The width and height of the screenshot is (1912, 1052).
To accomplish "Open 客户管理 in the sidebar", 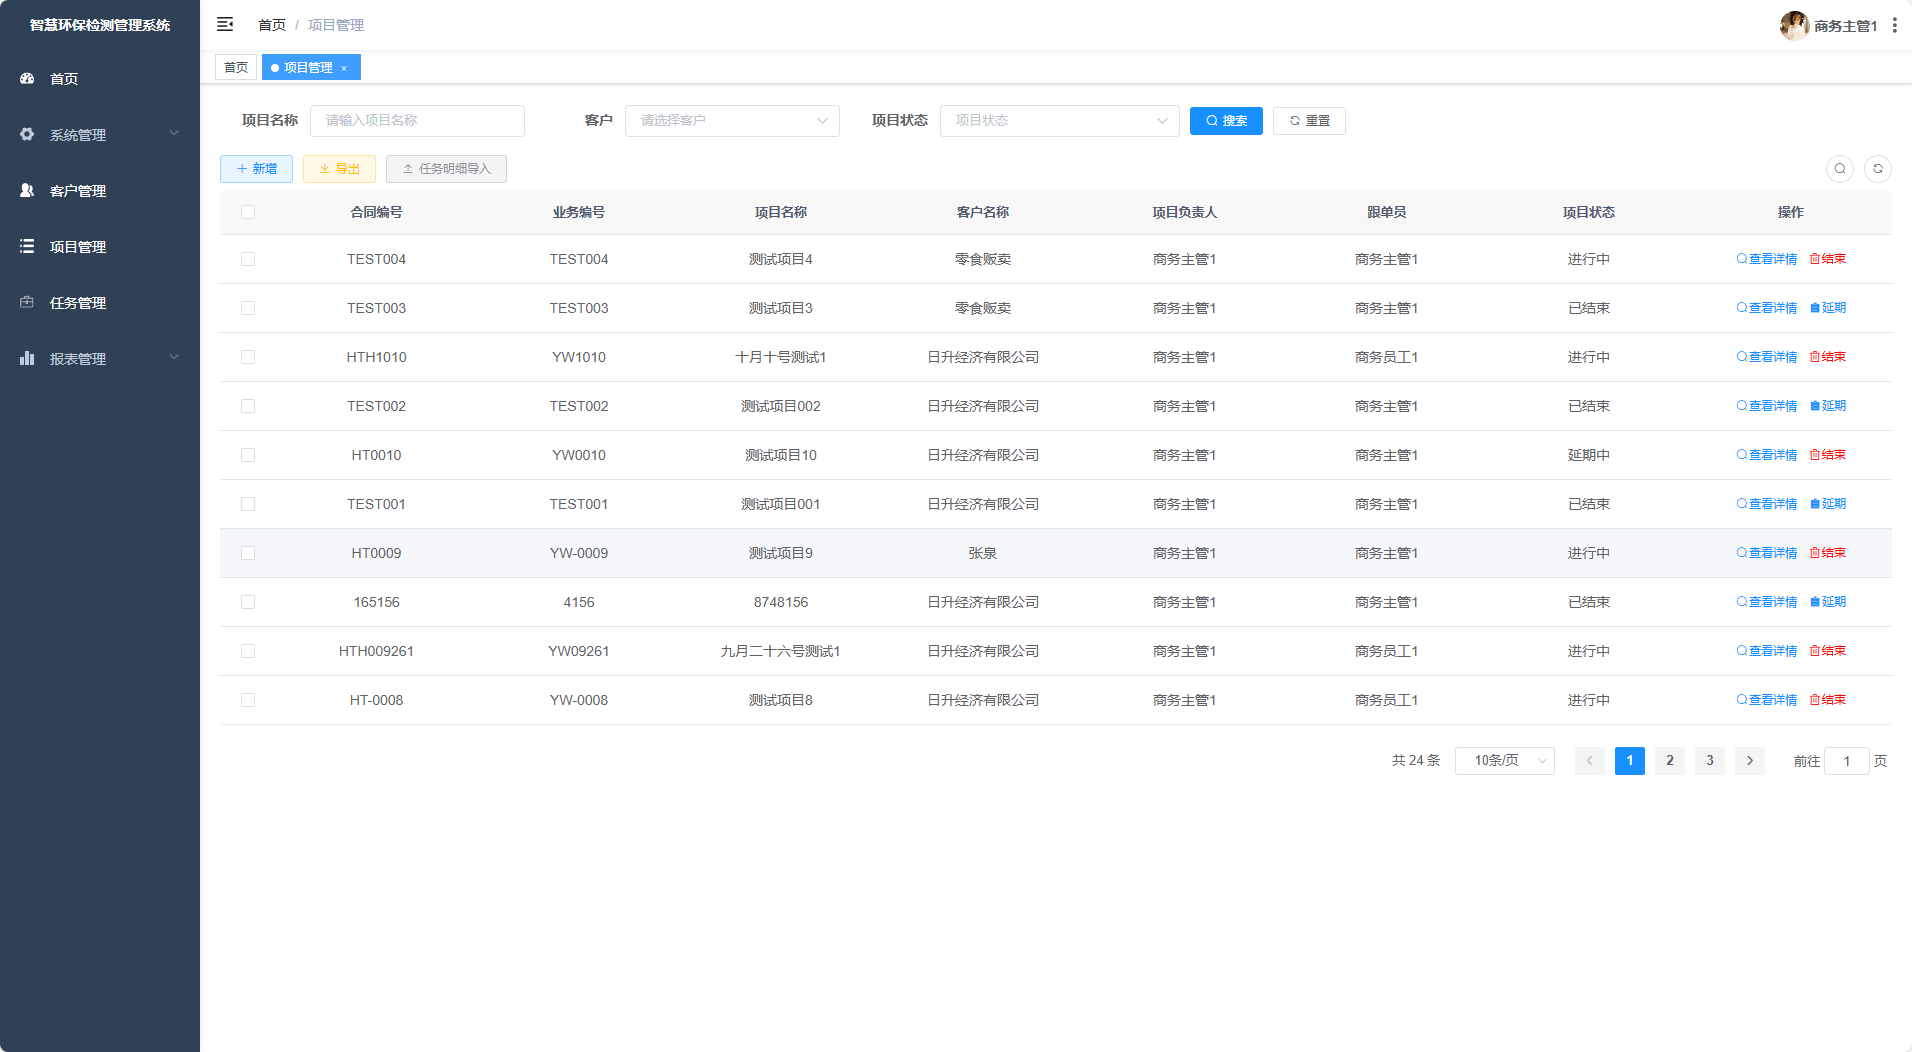I will 78,191.
